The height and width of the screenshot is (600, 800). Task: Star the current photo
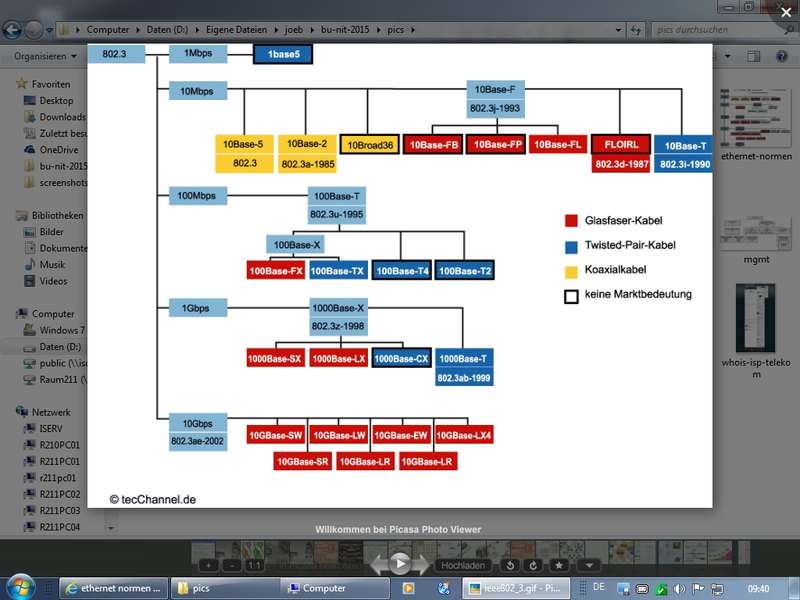(559, 565)
